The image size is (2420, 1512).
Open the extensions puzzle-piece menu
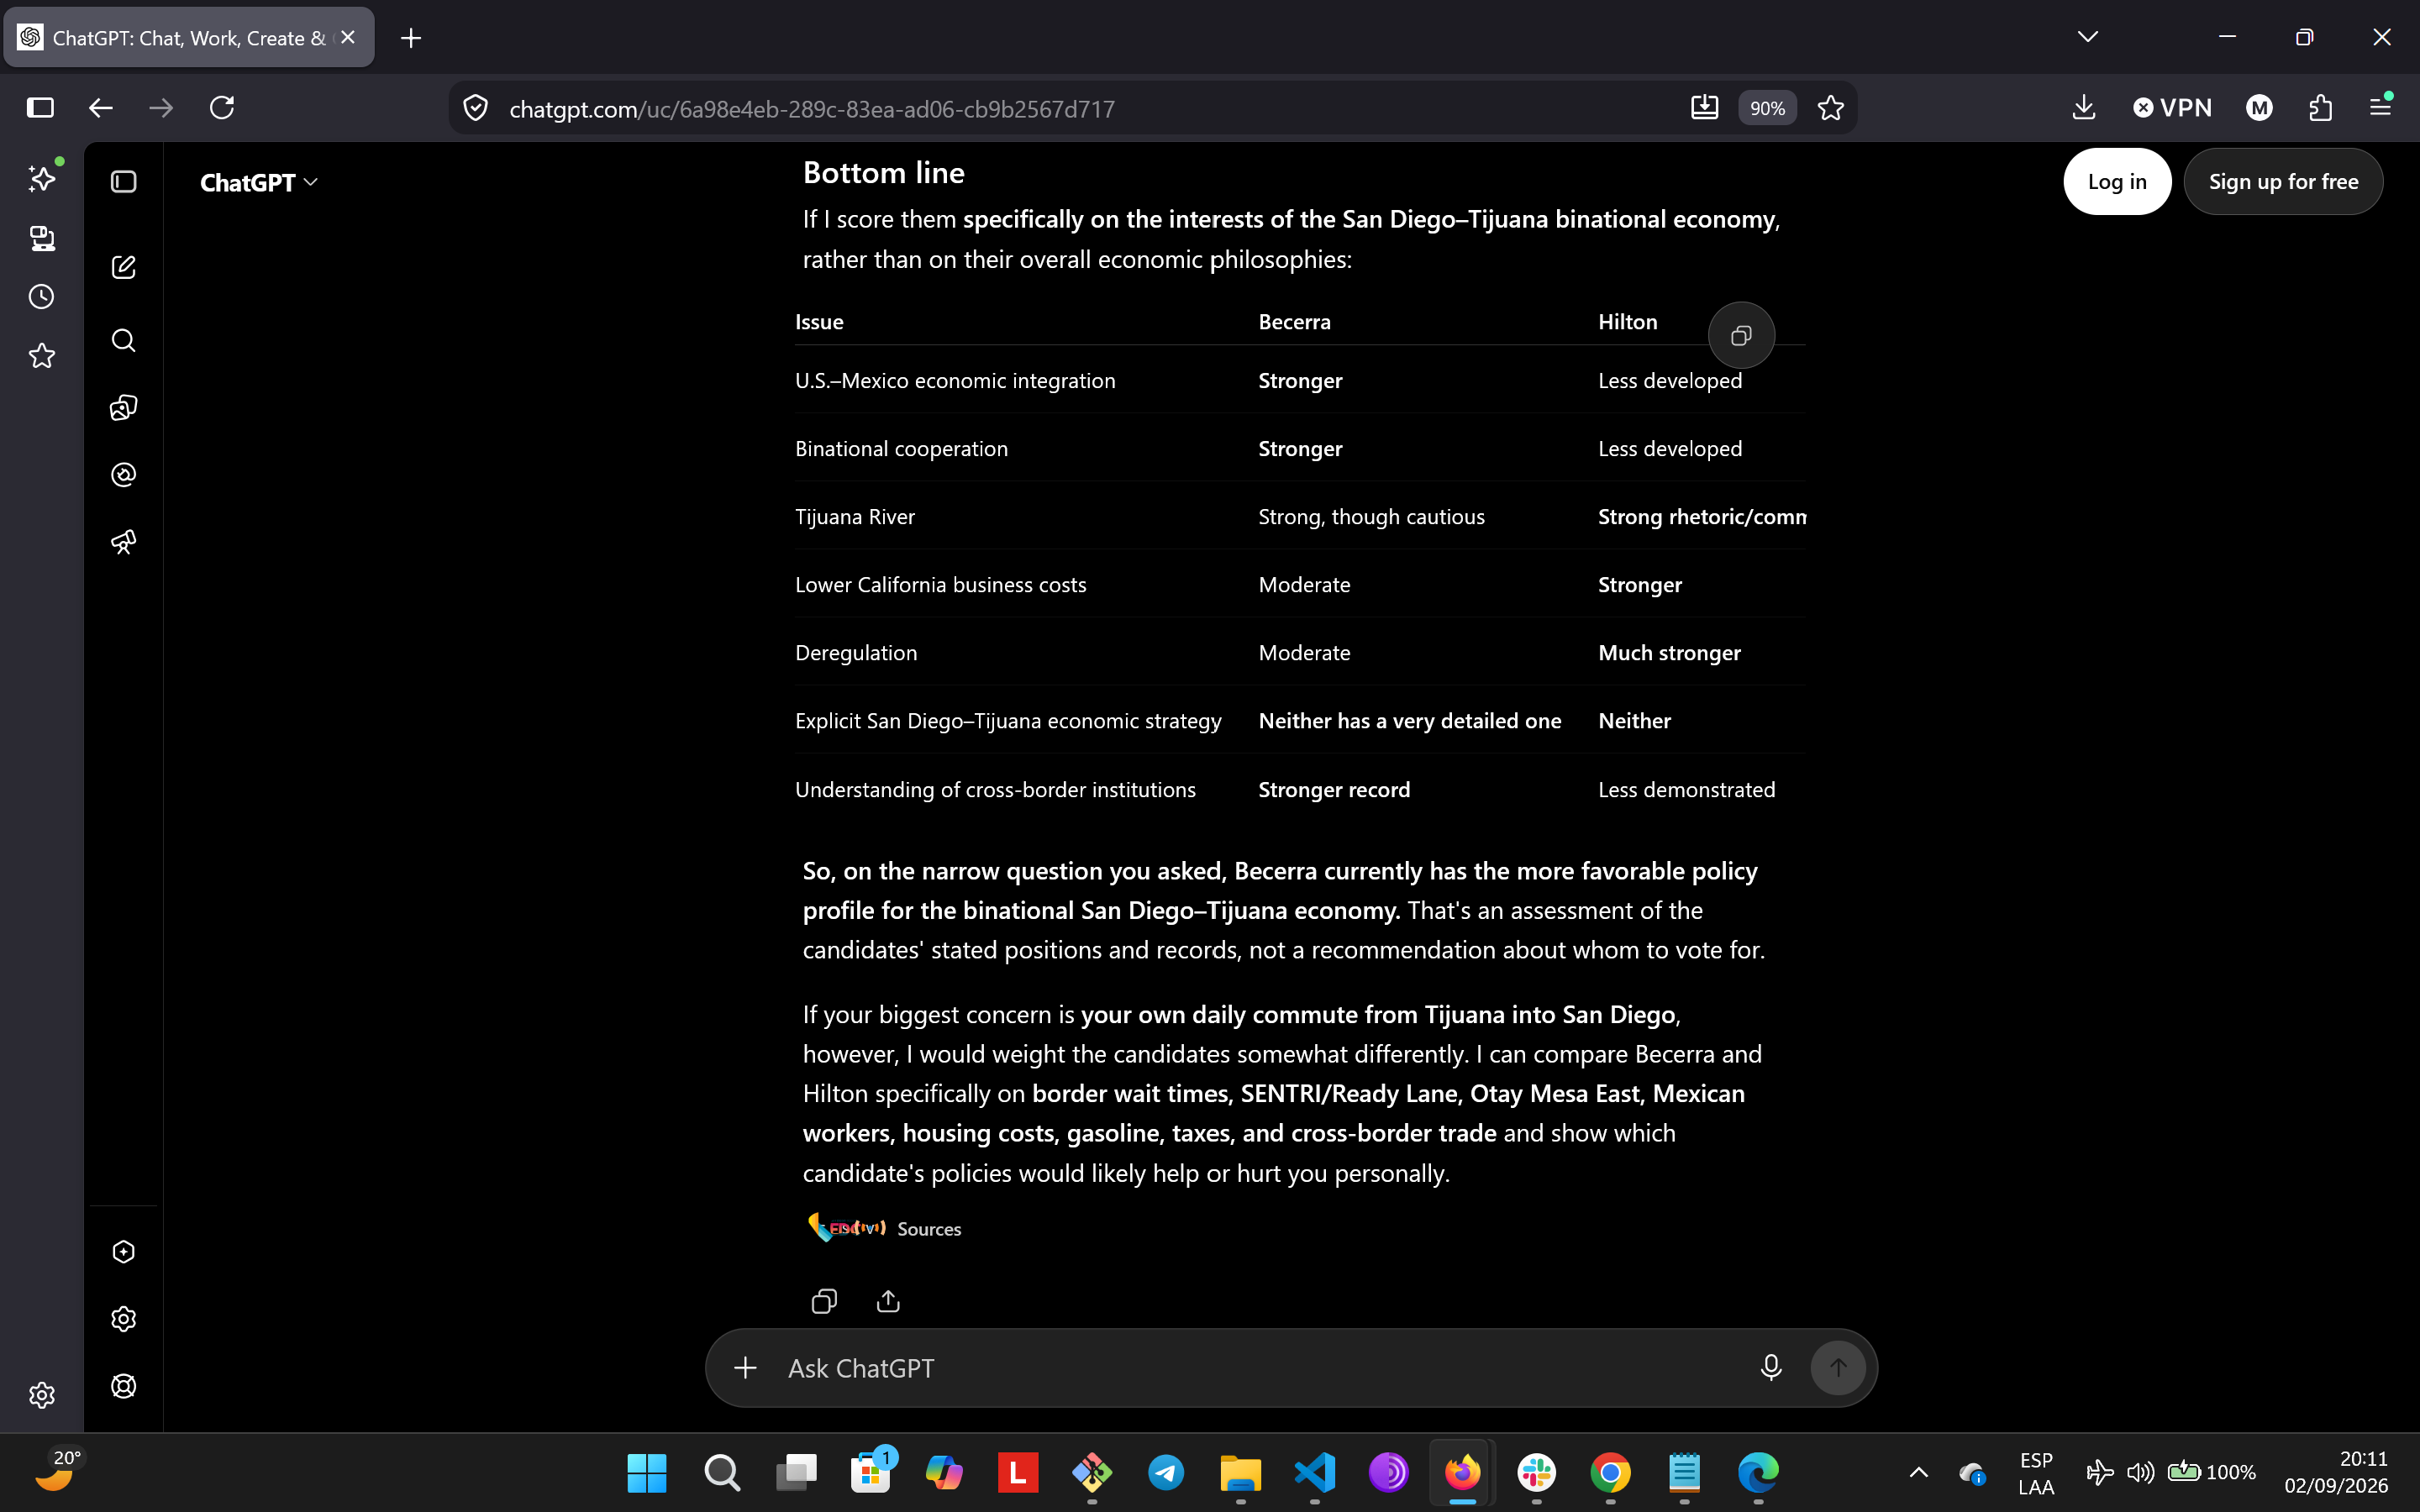coord(2321,108)
